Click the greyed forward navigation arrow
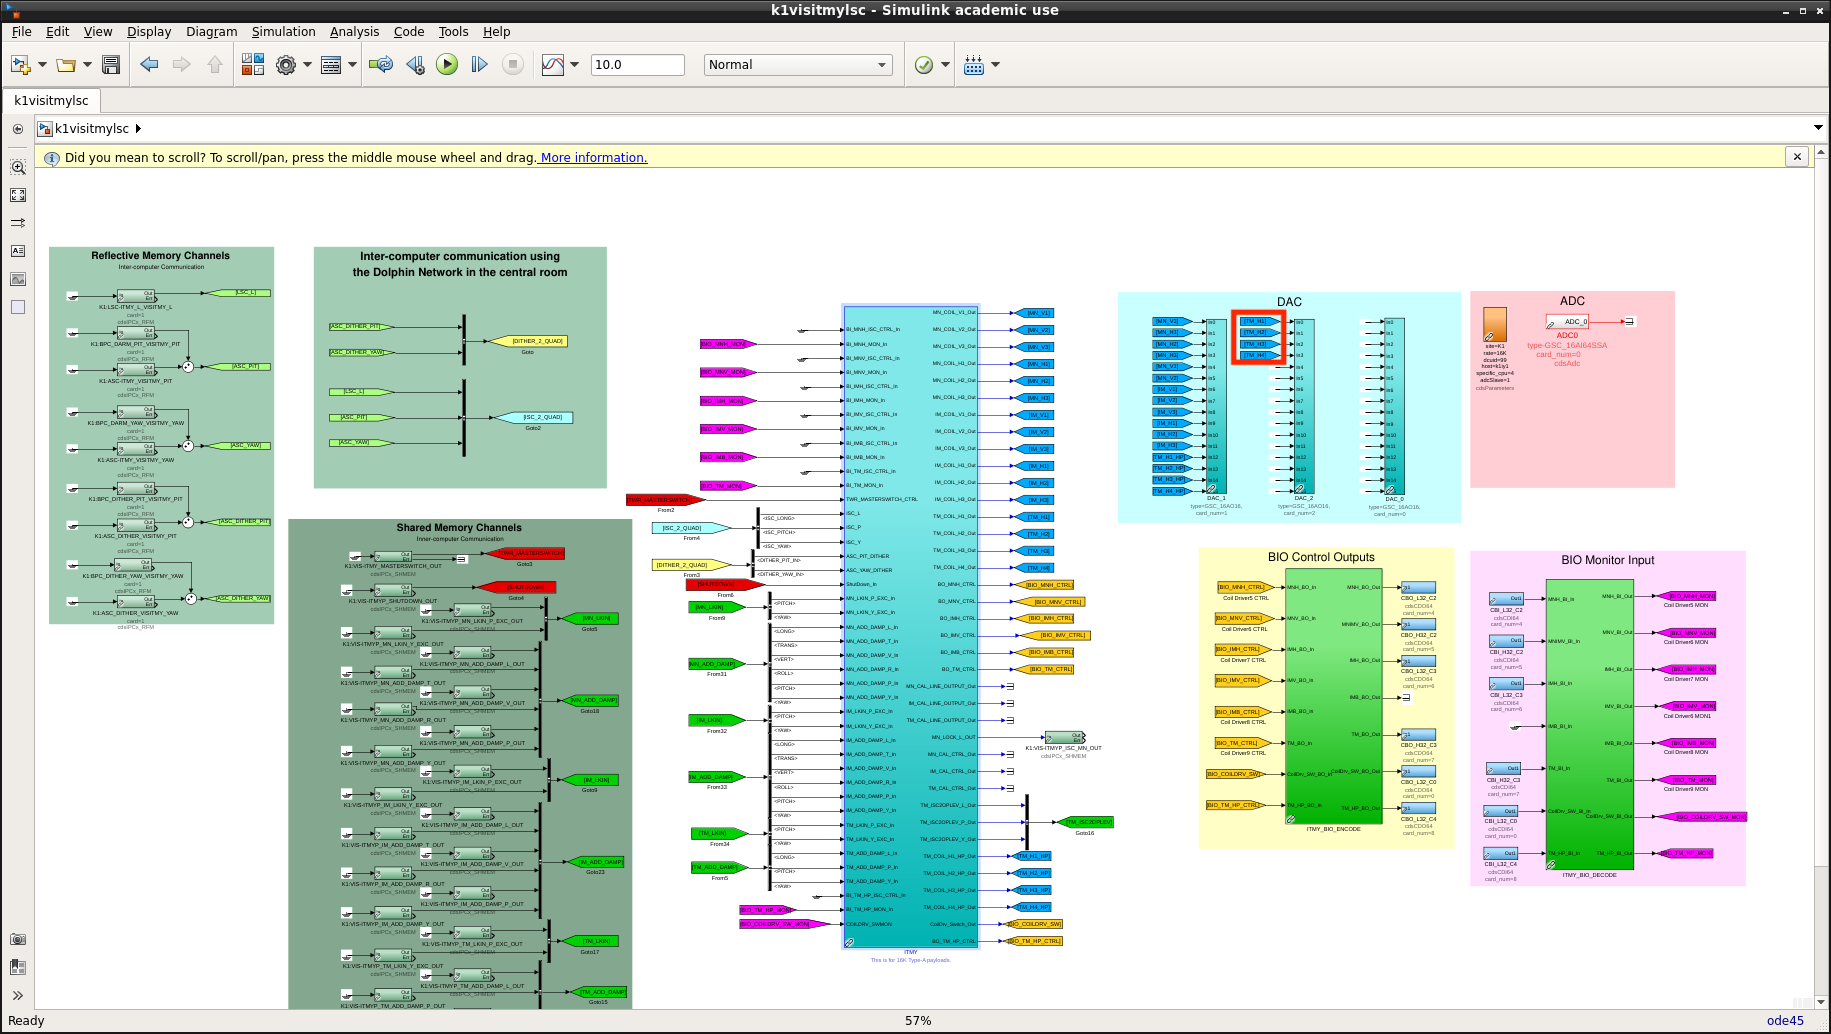 181,65
